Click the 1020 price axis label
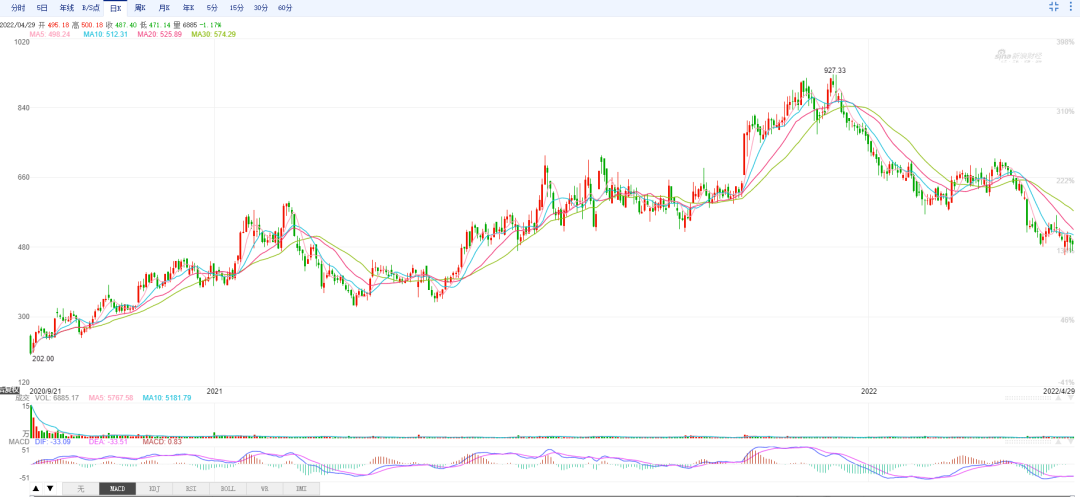This screenshot has height=497, width=1080. [21, 42]
